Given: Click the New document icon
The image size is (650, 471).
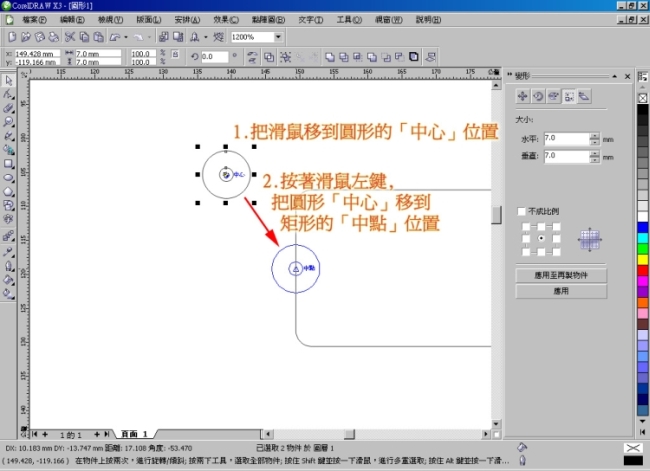Looking at the screenshot, I should tap(12, 37).
